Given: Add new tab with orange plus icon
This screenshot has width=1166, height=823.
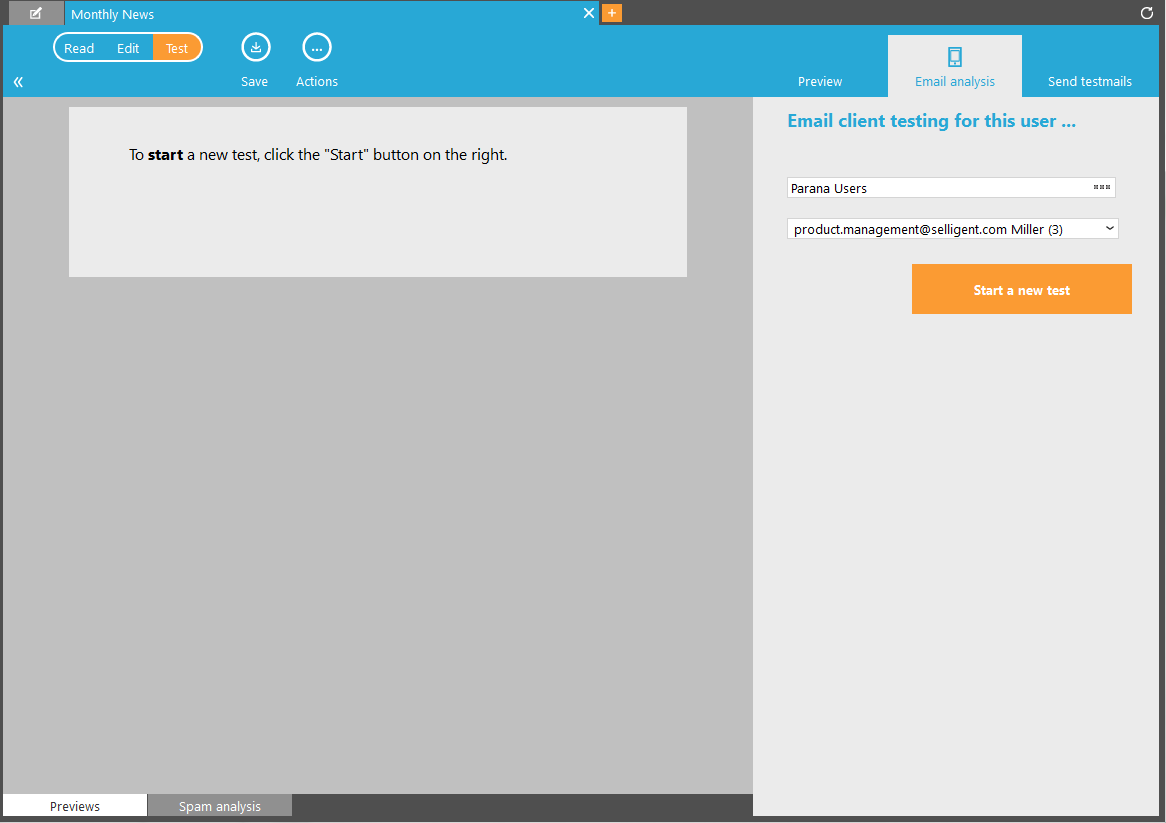Looking at the screenshot, I should (612, 13).
